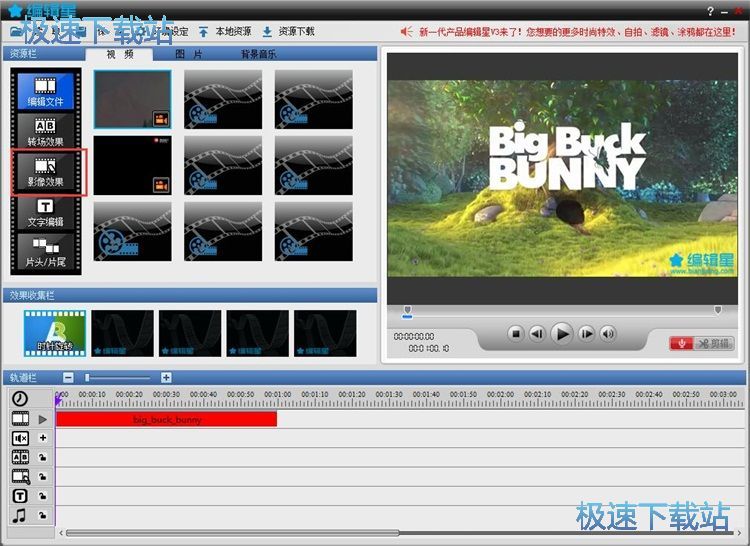The width and height of the screenshot is (750, 546).
Task: Click the clock icon on the timeline ruler
Action: pos(20,398)
